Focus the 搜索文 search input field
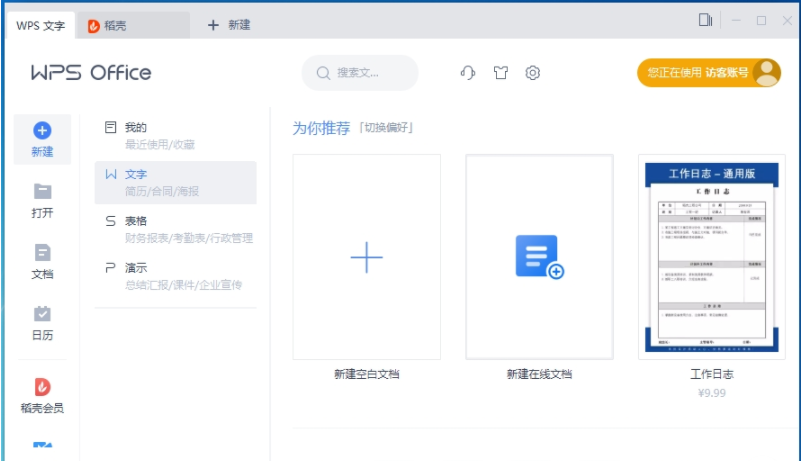802x461 pixels. tap(360, 73)
